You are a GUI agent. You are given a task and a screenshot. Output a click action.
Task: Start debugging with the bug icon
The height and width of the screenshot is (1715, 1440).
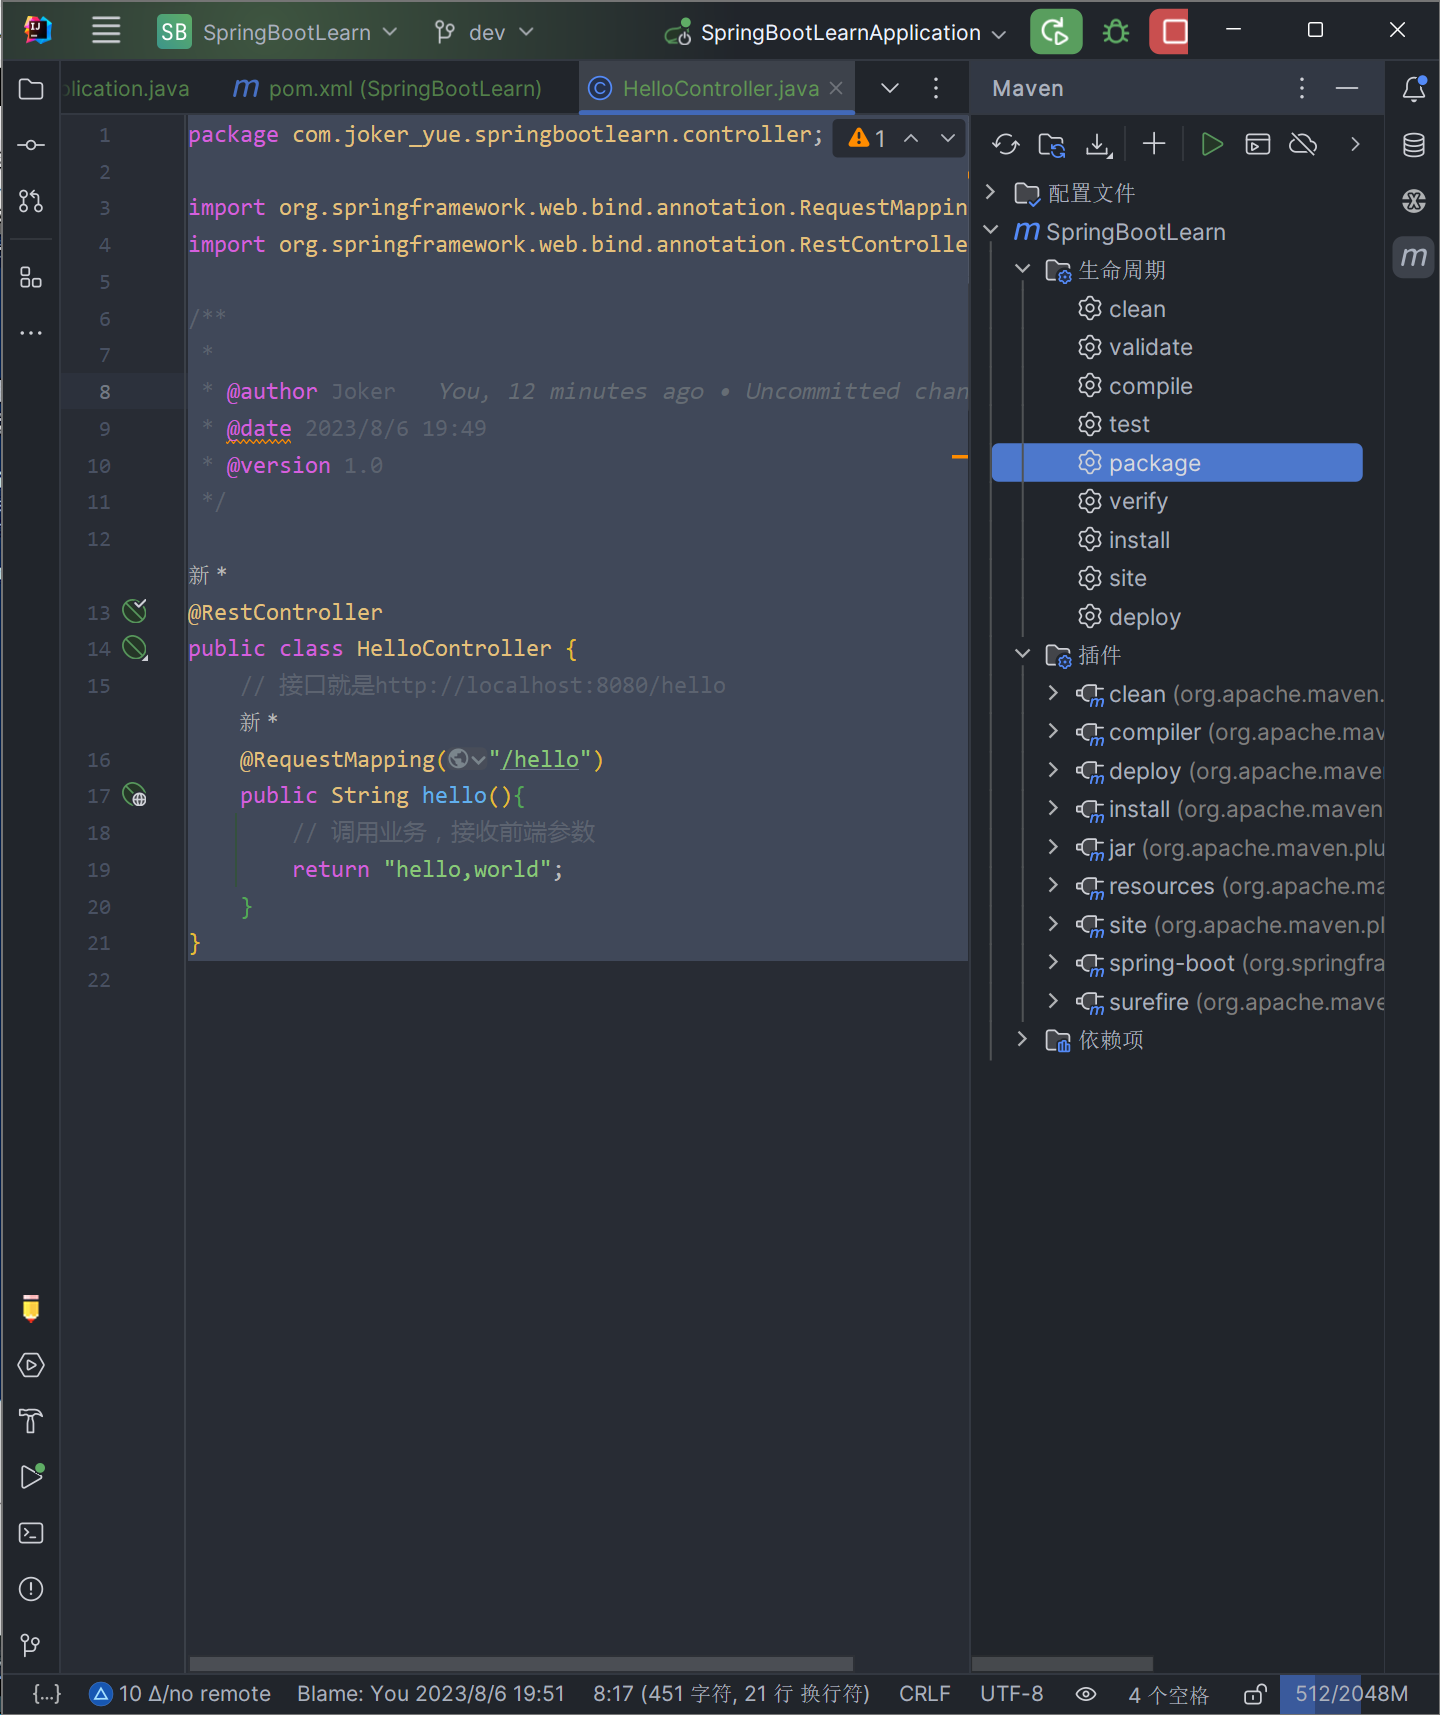1116,32
